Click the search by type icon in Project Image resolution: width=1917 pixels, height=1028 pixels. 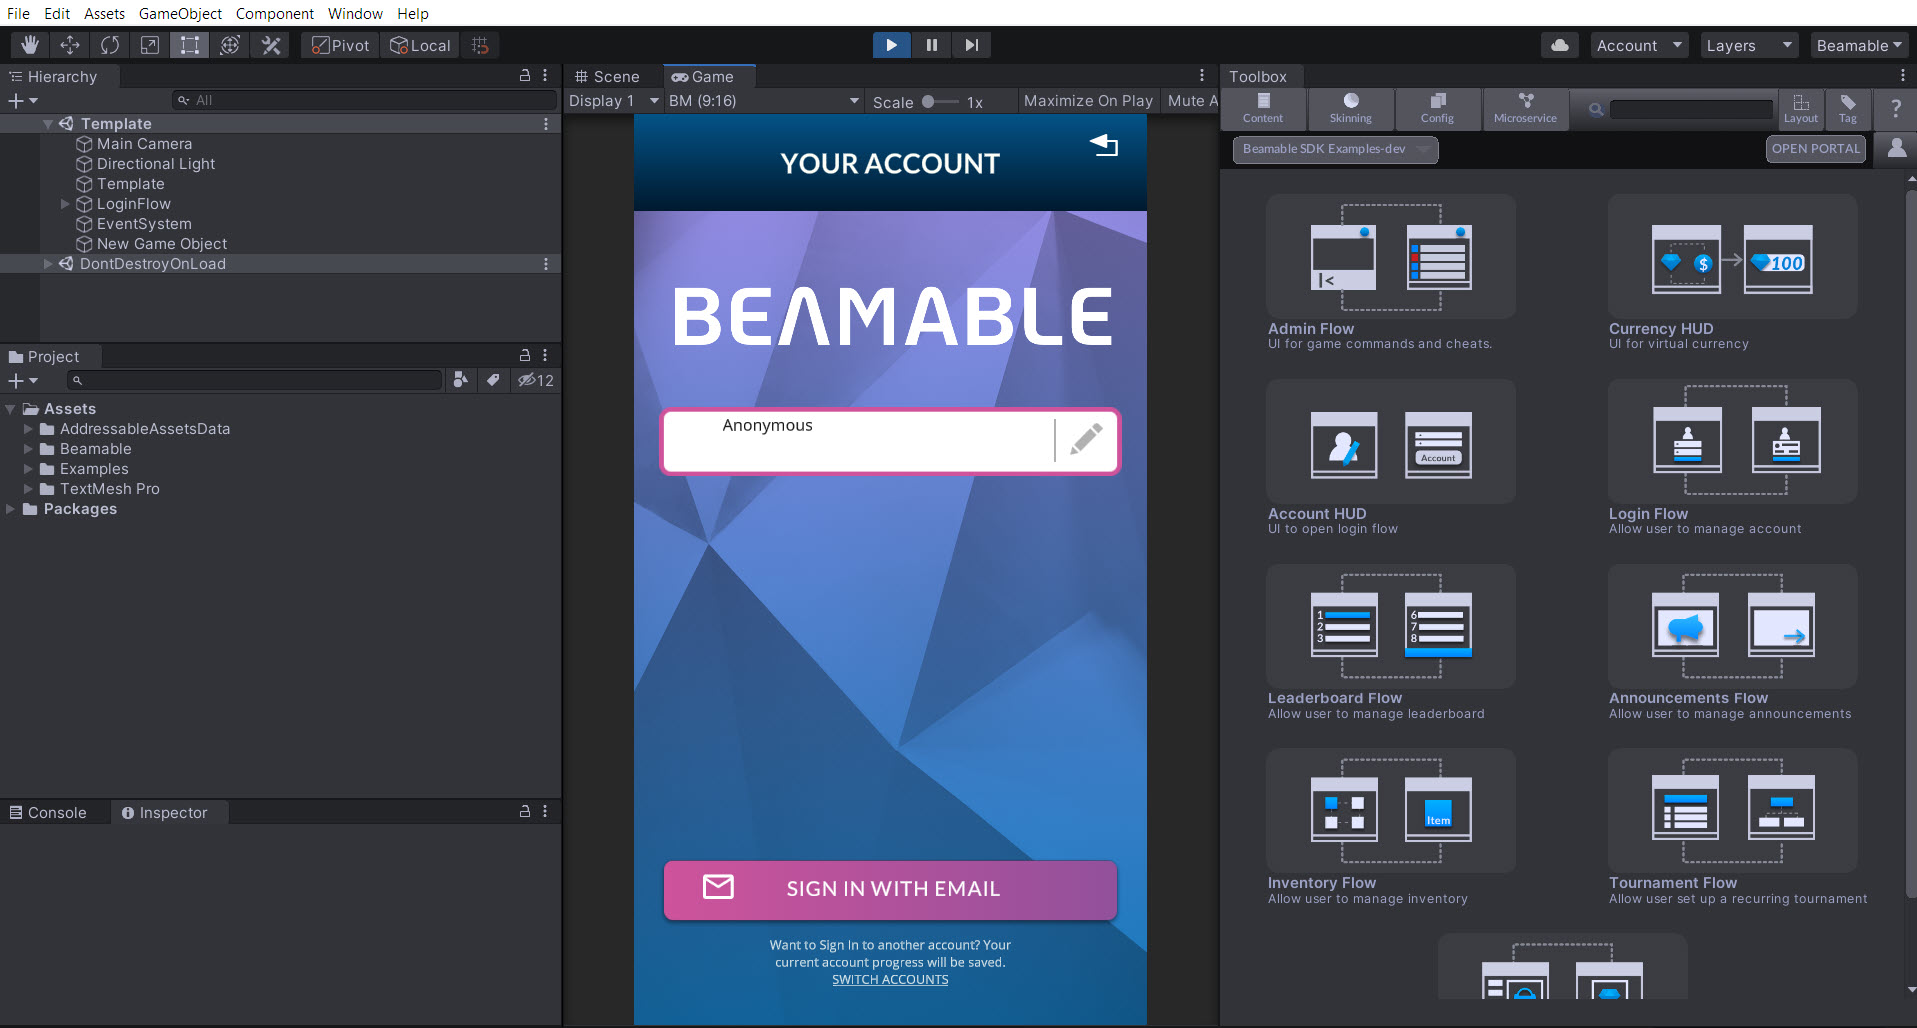tap(460, 380)
